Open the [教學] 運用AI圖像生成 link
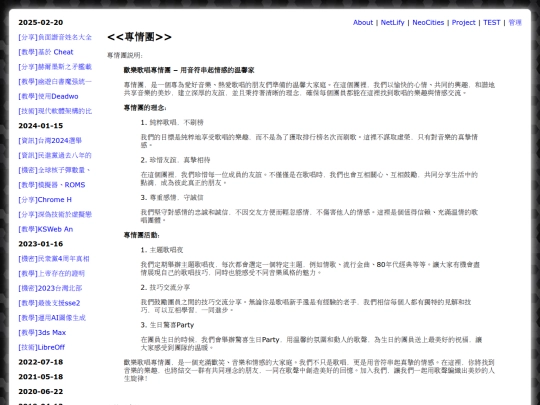 point(52,318)
